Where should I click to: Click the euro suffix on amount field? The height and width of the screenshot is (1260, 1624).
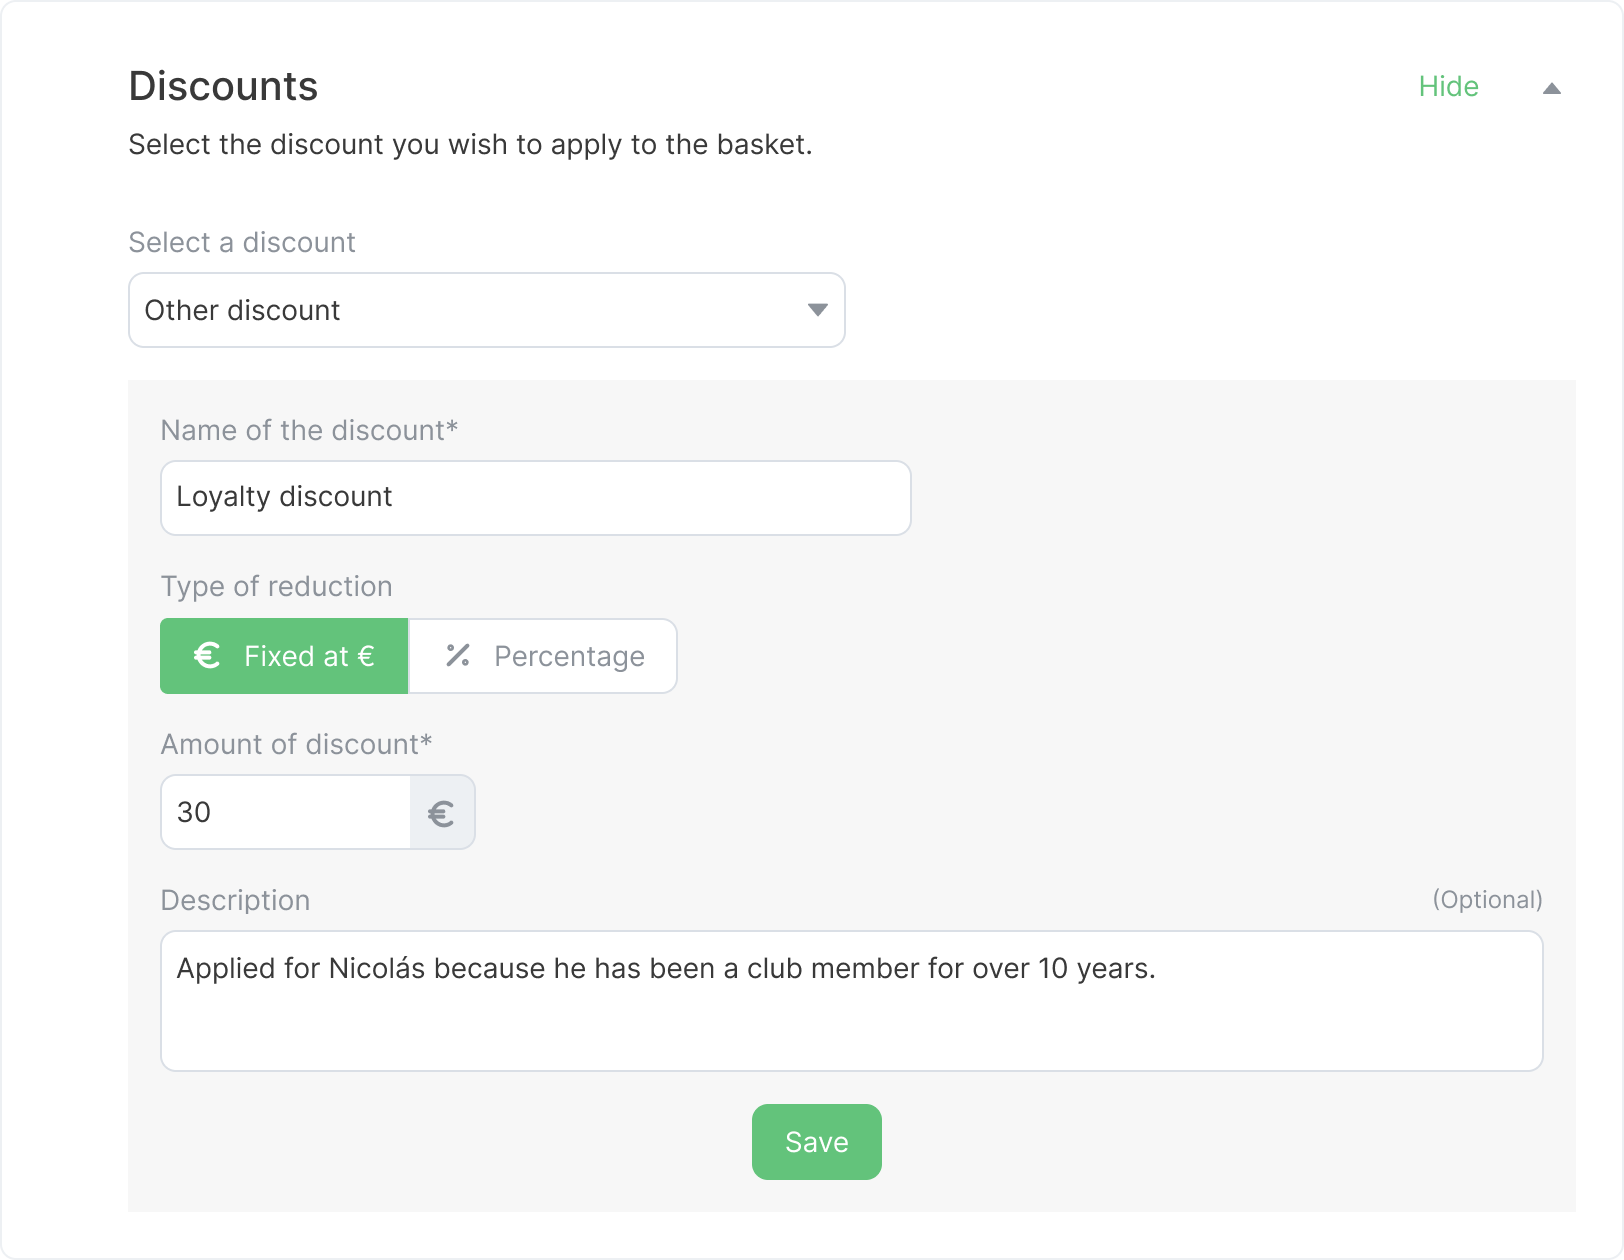point(441,813)
